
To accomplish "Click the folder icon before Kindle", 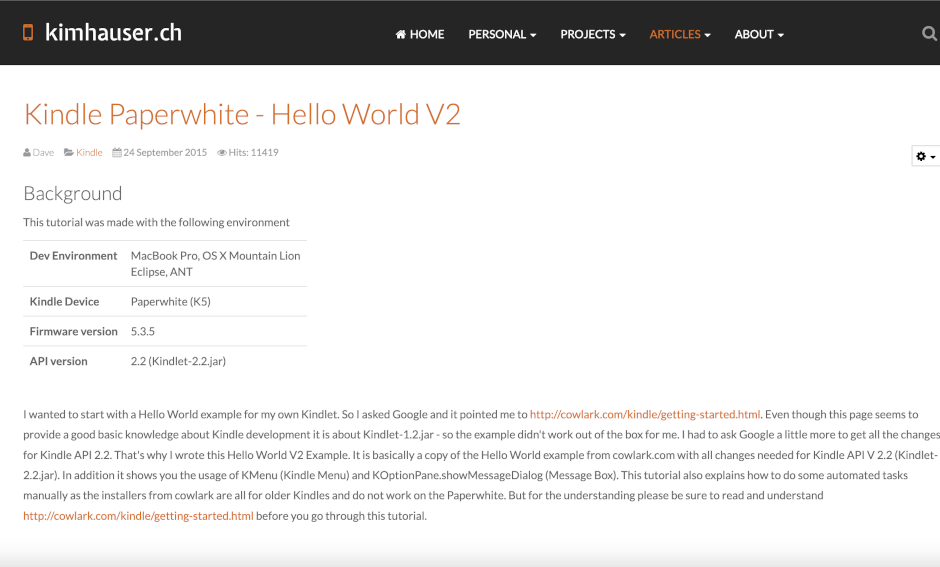I will point(68,153).
